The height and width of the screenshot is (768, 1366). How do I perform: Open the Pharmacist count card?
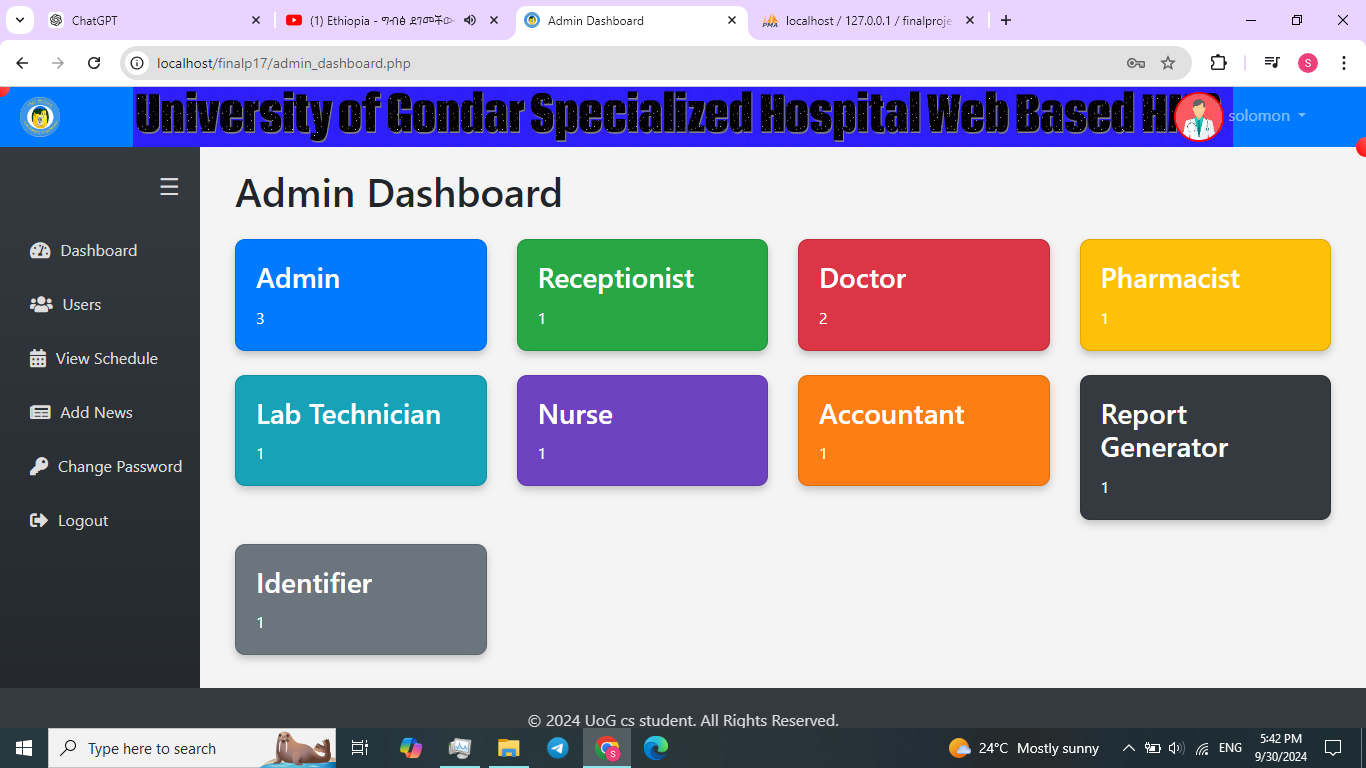click(x=1204, y=295)
